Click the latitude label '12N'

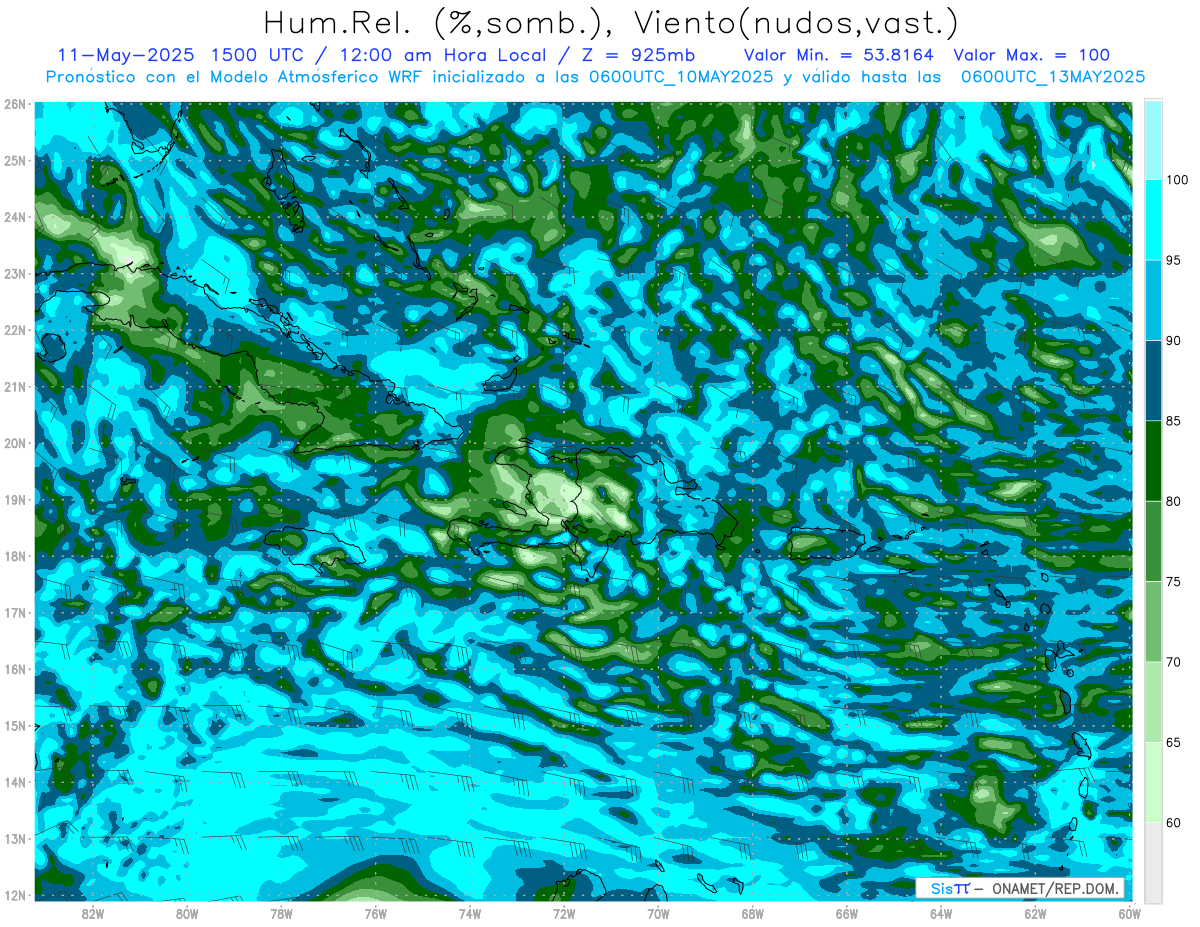point(15,895)
